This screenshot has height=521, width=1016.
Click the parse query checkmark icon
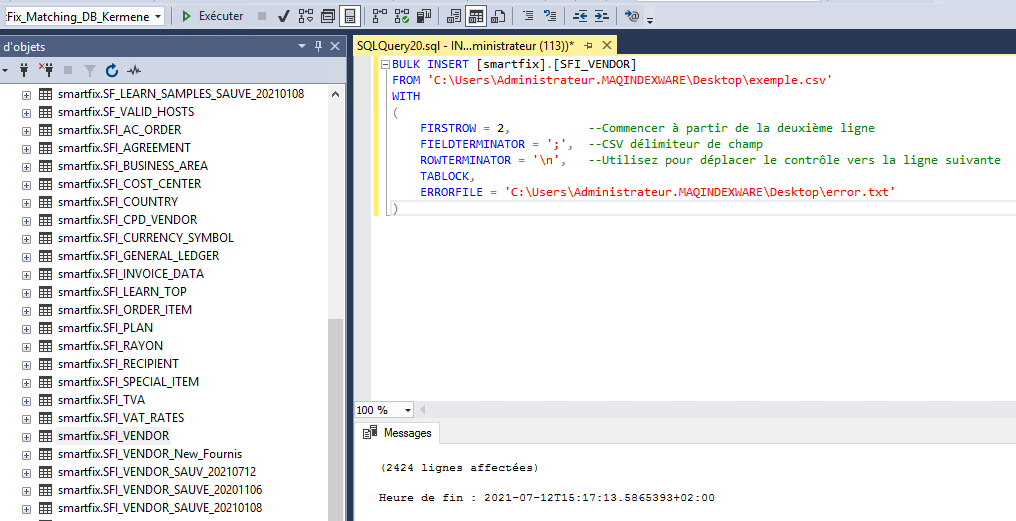284,16
